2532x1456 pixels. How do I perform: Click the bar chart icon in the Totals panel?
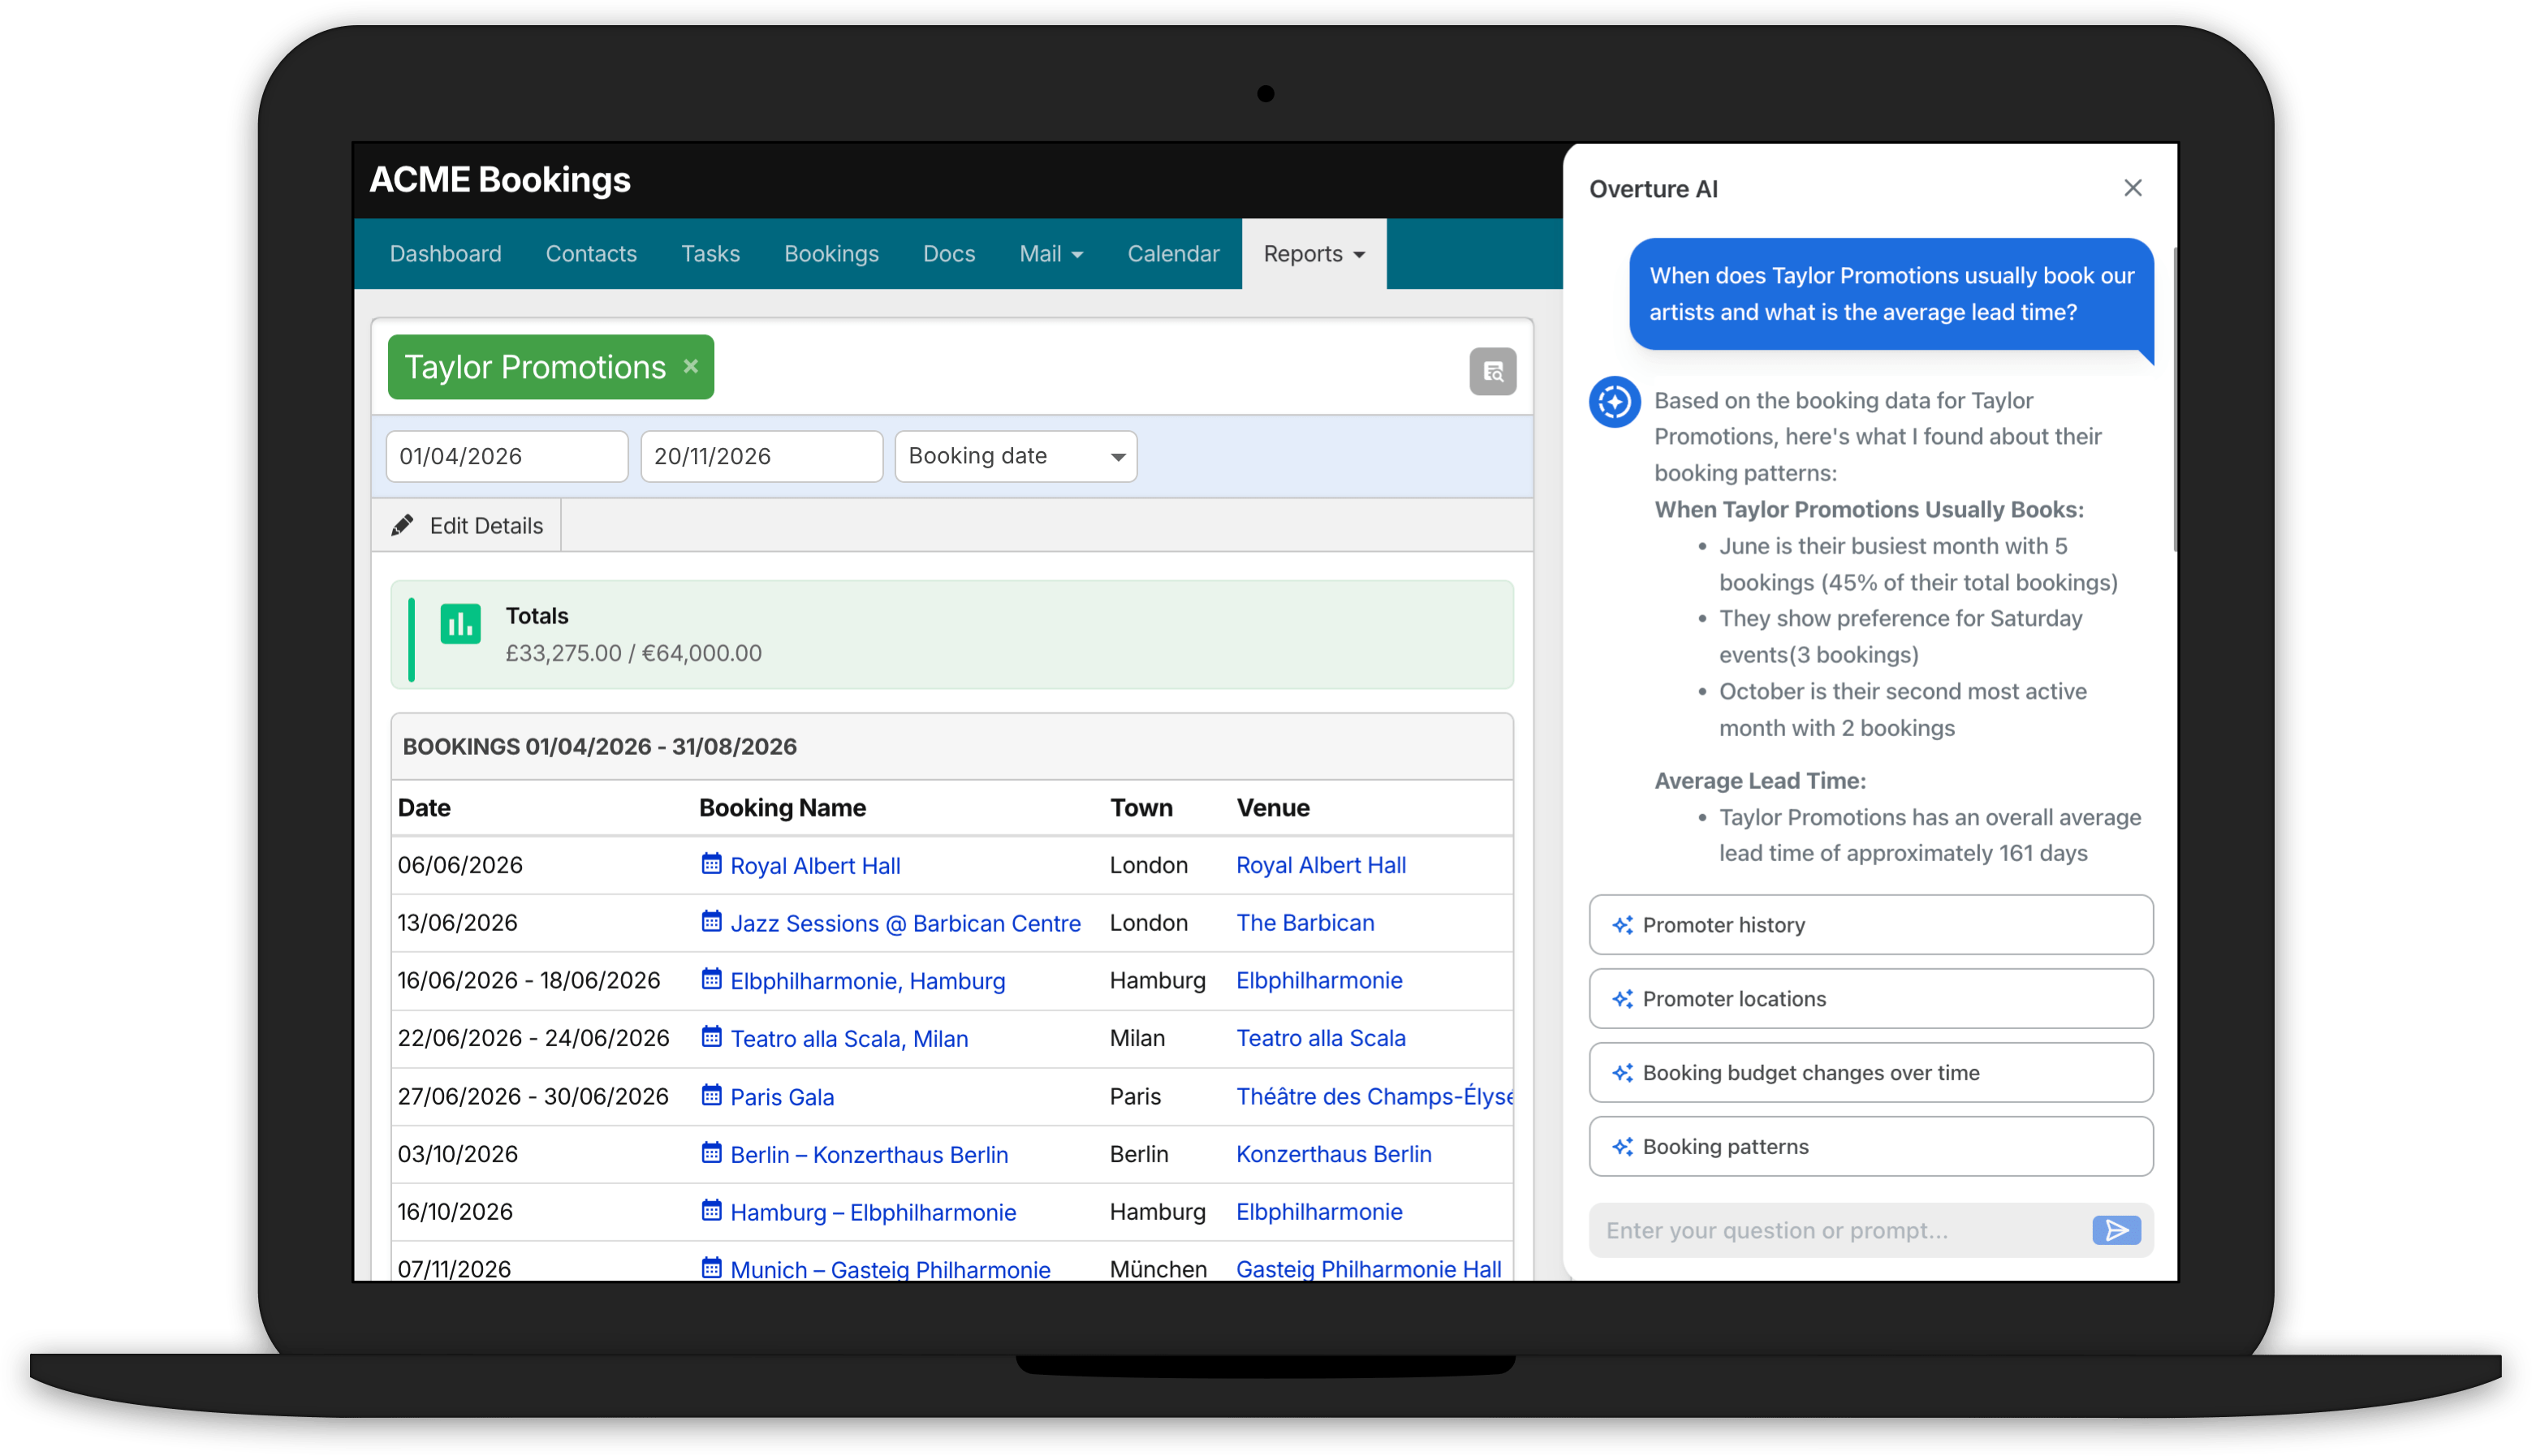[x=460, y=626]
